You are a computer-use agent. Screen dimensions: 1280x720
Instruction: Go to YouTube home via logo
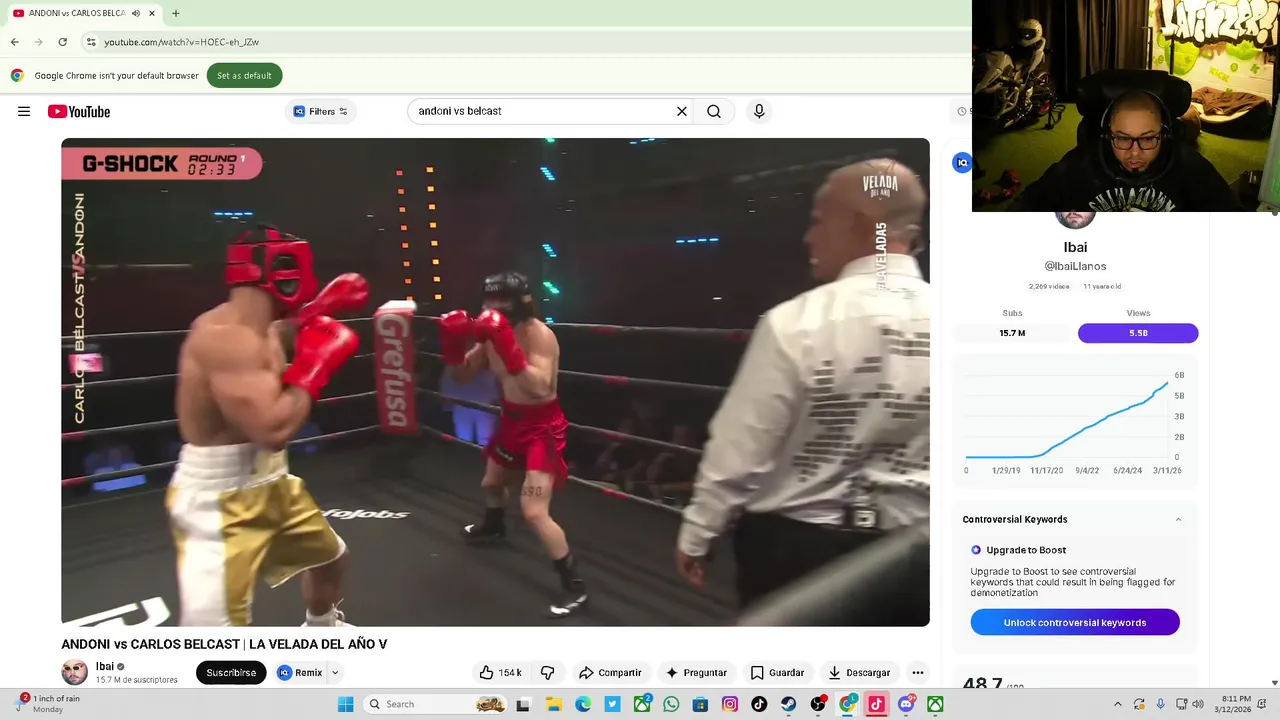[x=79, y=111]
